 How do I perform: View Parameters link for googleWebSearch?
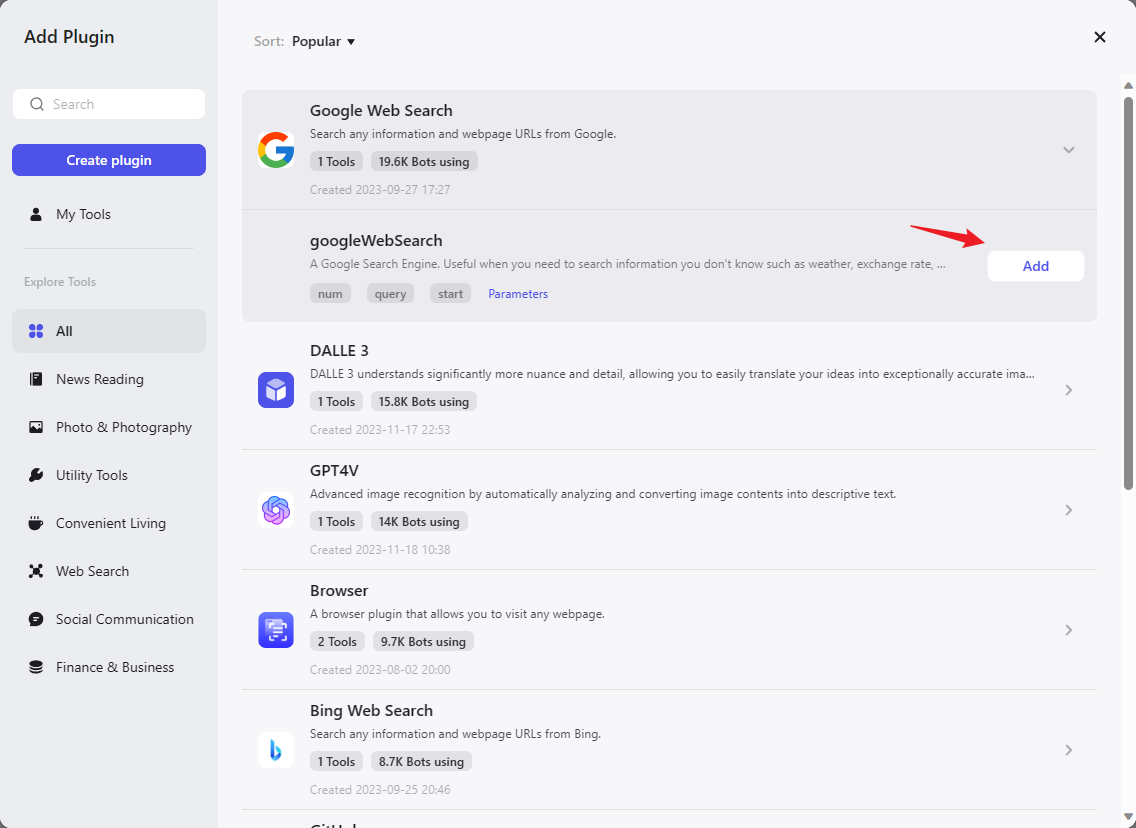pyautogui.click(x=518, y=294)
